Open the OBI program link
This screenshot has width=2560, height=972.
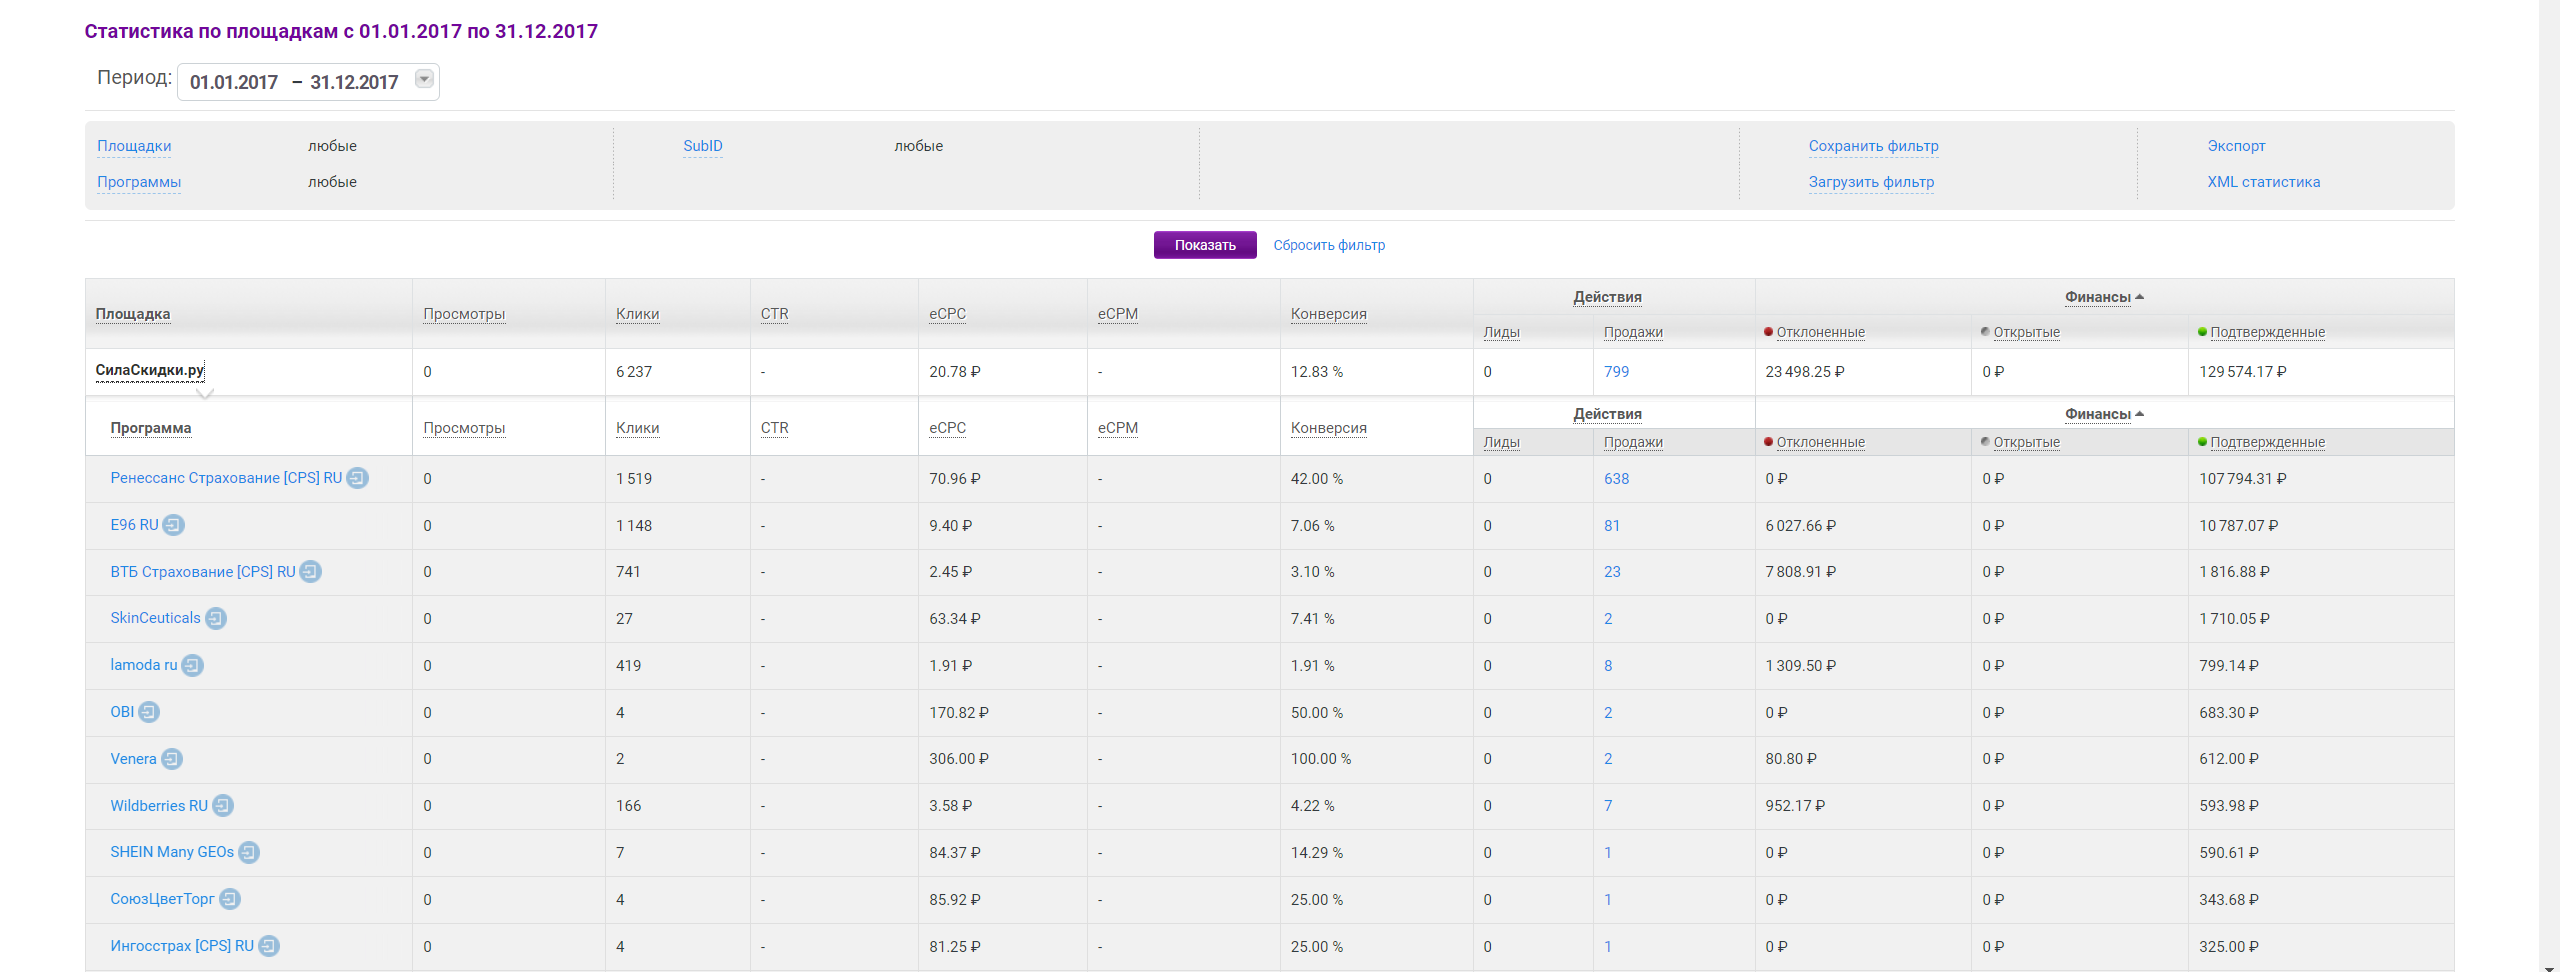pyautogui.click(x=122, y=712)
